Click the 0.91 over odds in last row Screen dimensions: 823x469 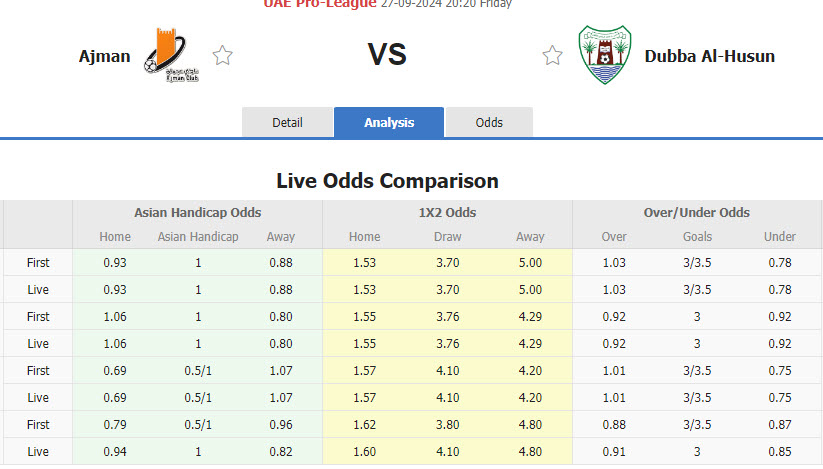pyautogui.click(x=614, y=452)
